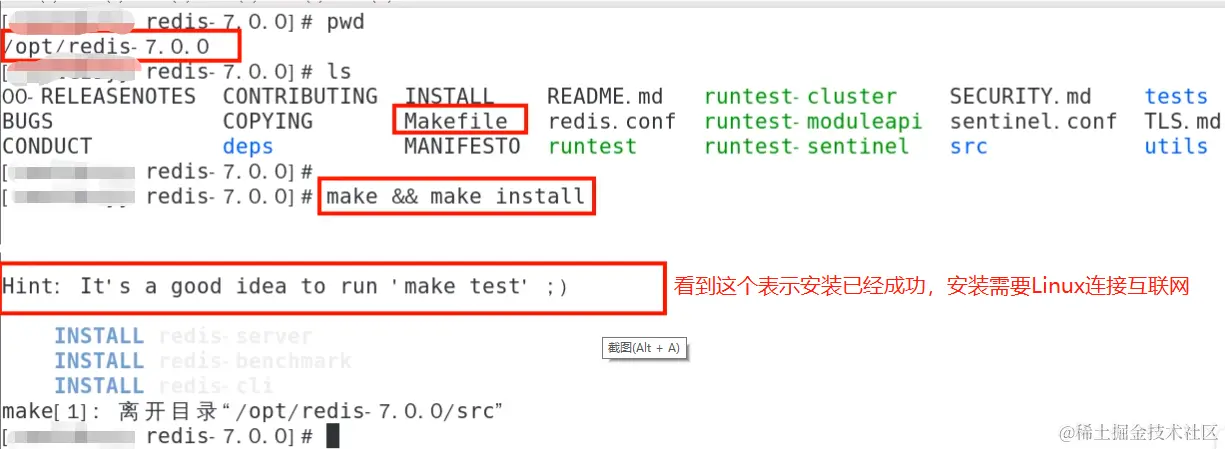Viewport: 1225px width, 449px height.
Task: Select the src directory name
Action: pos(969,146)
